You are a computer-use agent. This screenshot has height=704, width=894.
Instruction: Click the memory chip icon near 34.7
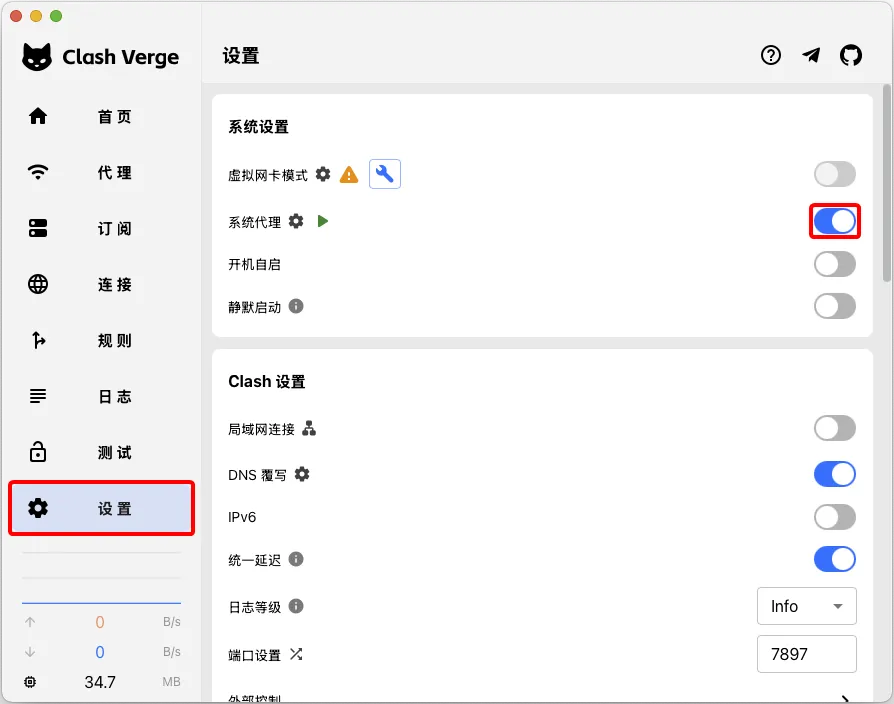30,682
